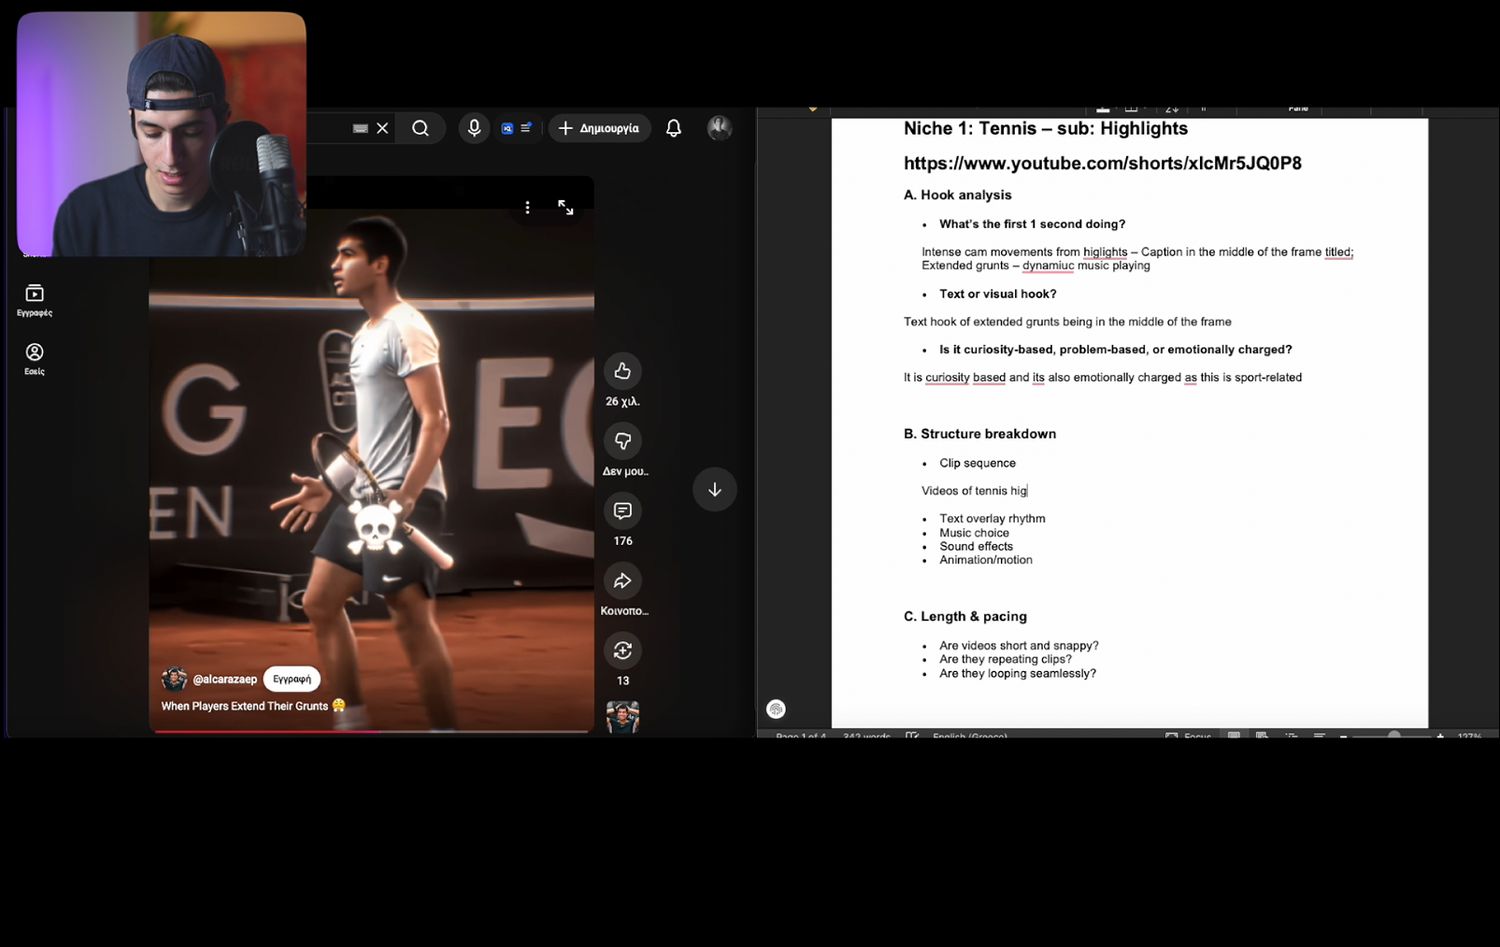1500x947 pixels.
Task: Click the Short's red progress bar
Action: [x=372, y=732]
